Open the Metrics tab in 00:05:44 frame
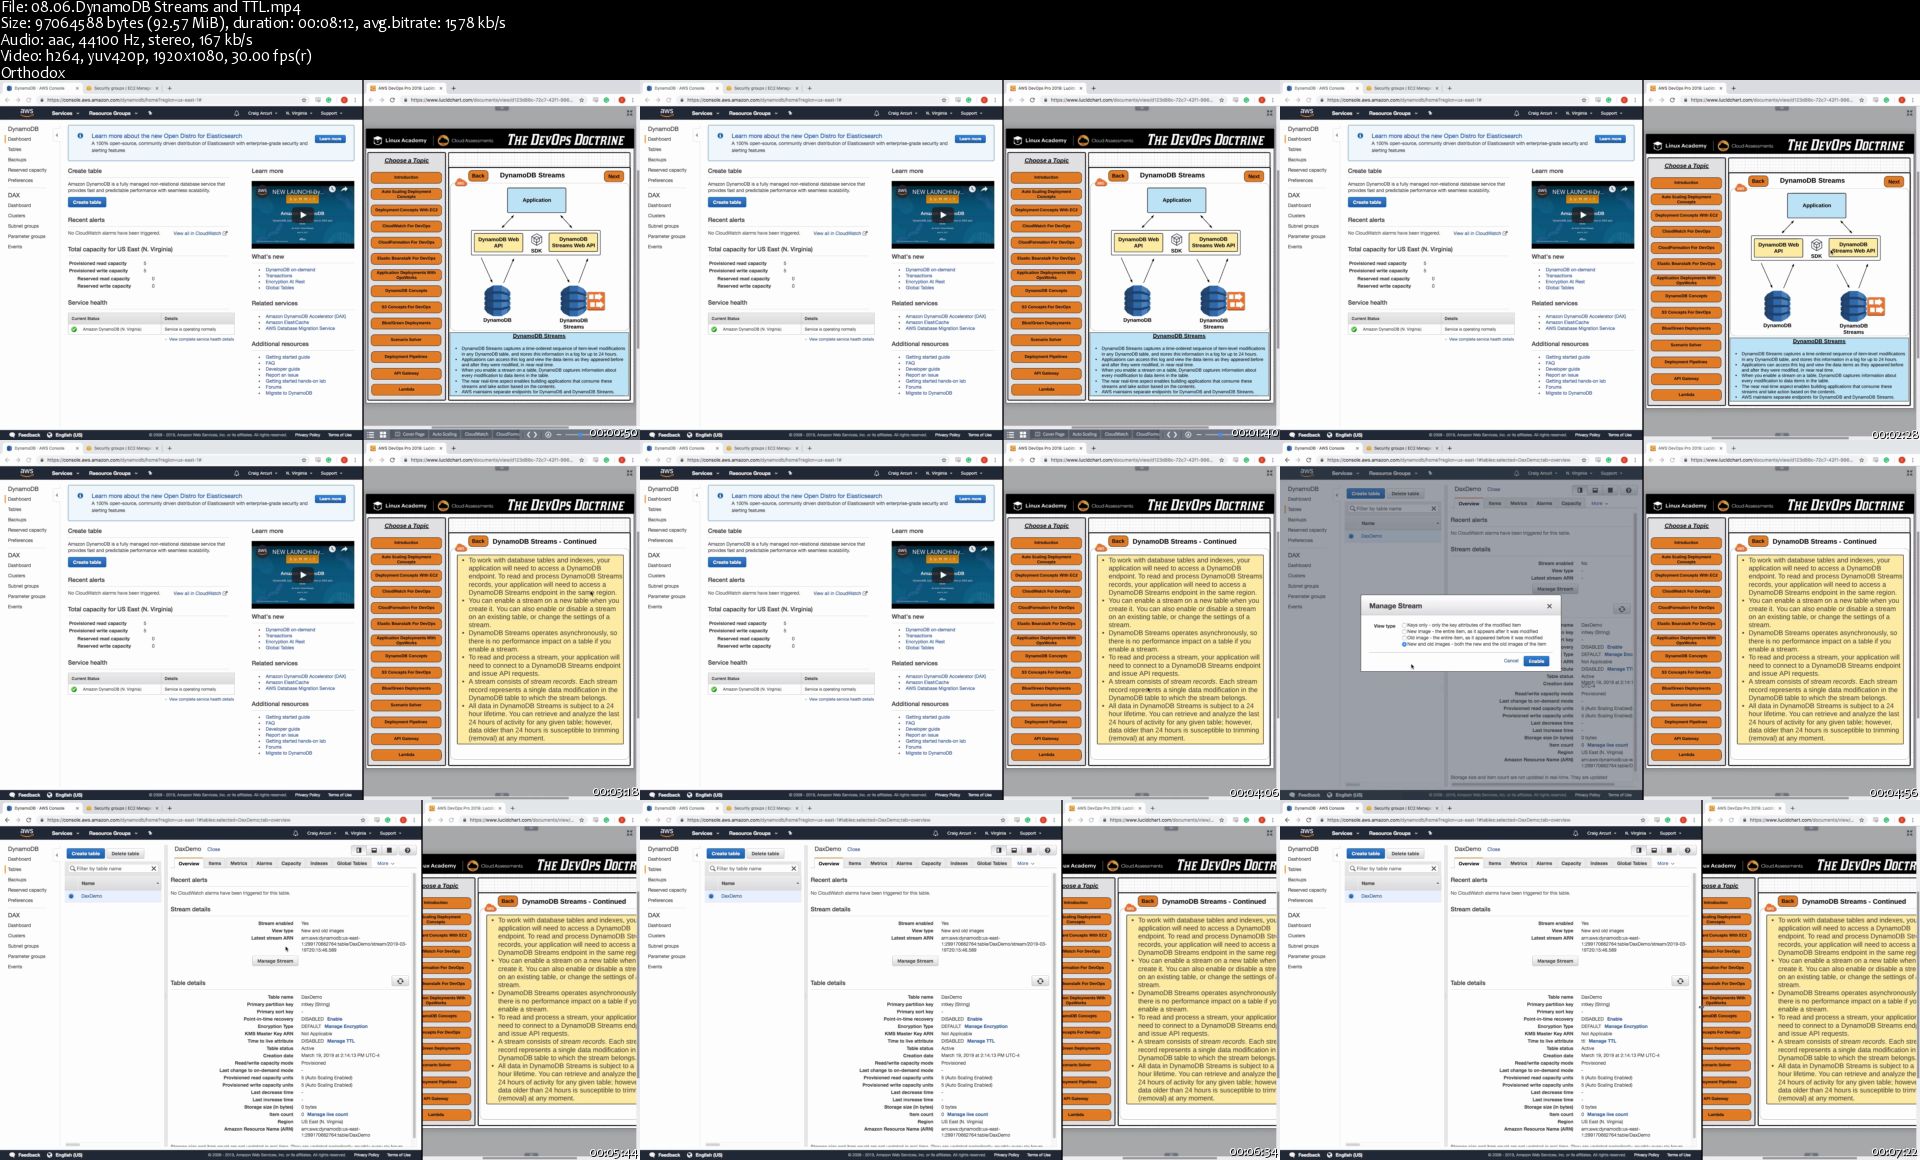 click(239, 863)
